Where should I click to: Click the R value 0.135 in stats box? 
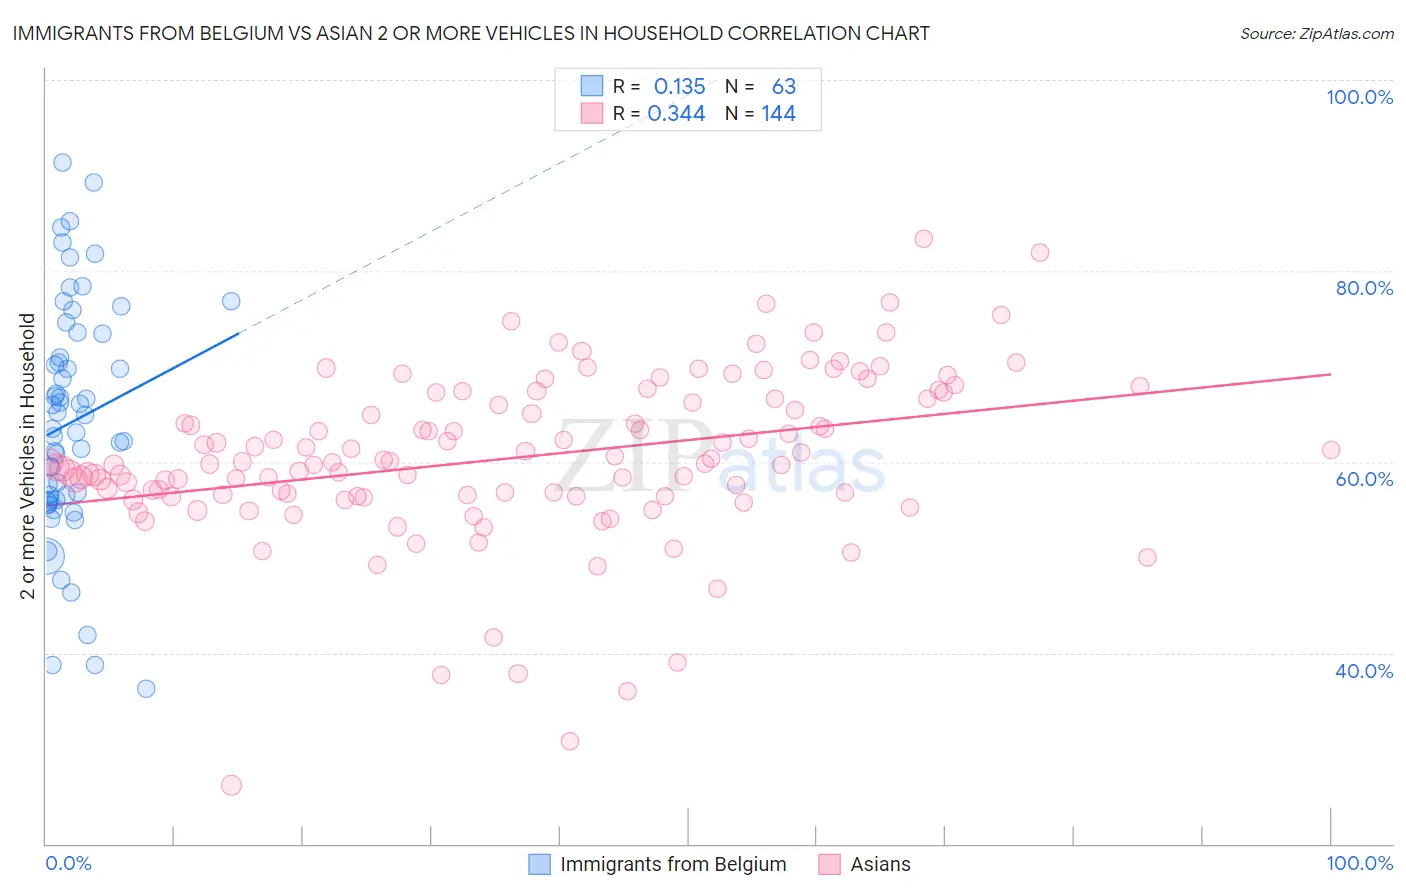coord(680,86)
